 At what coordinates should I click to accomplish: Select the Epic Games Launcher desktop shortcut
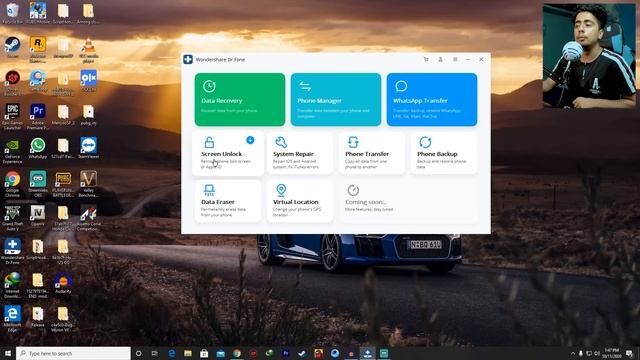tap(13, 116)
